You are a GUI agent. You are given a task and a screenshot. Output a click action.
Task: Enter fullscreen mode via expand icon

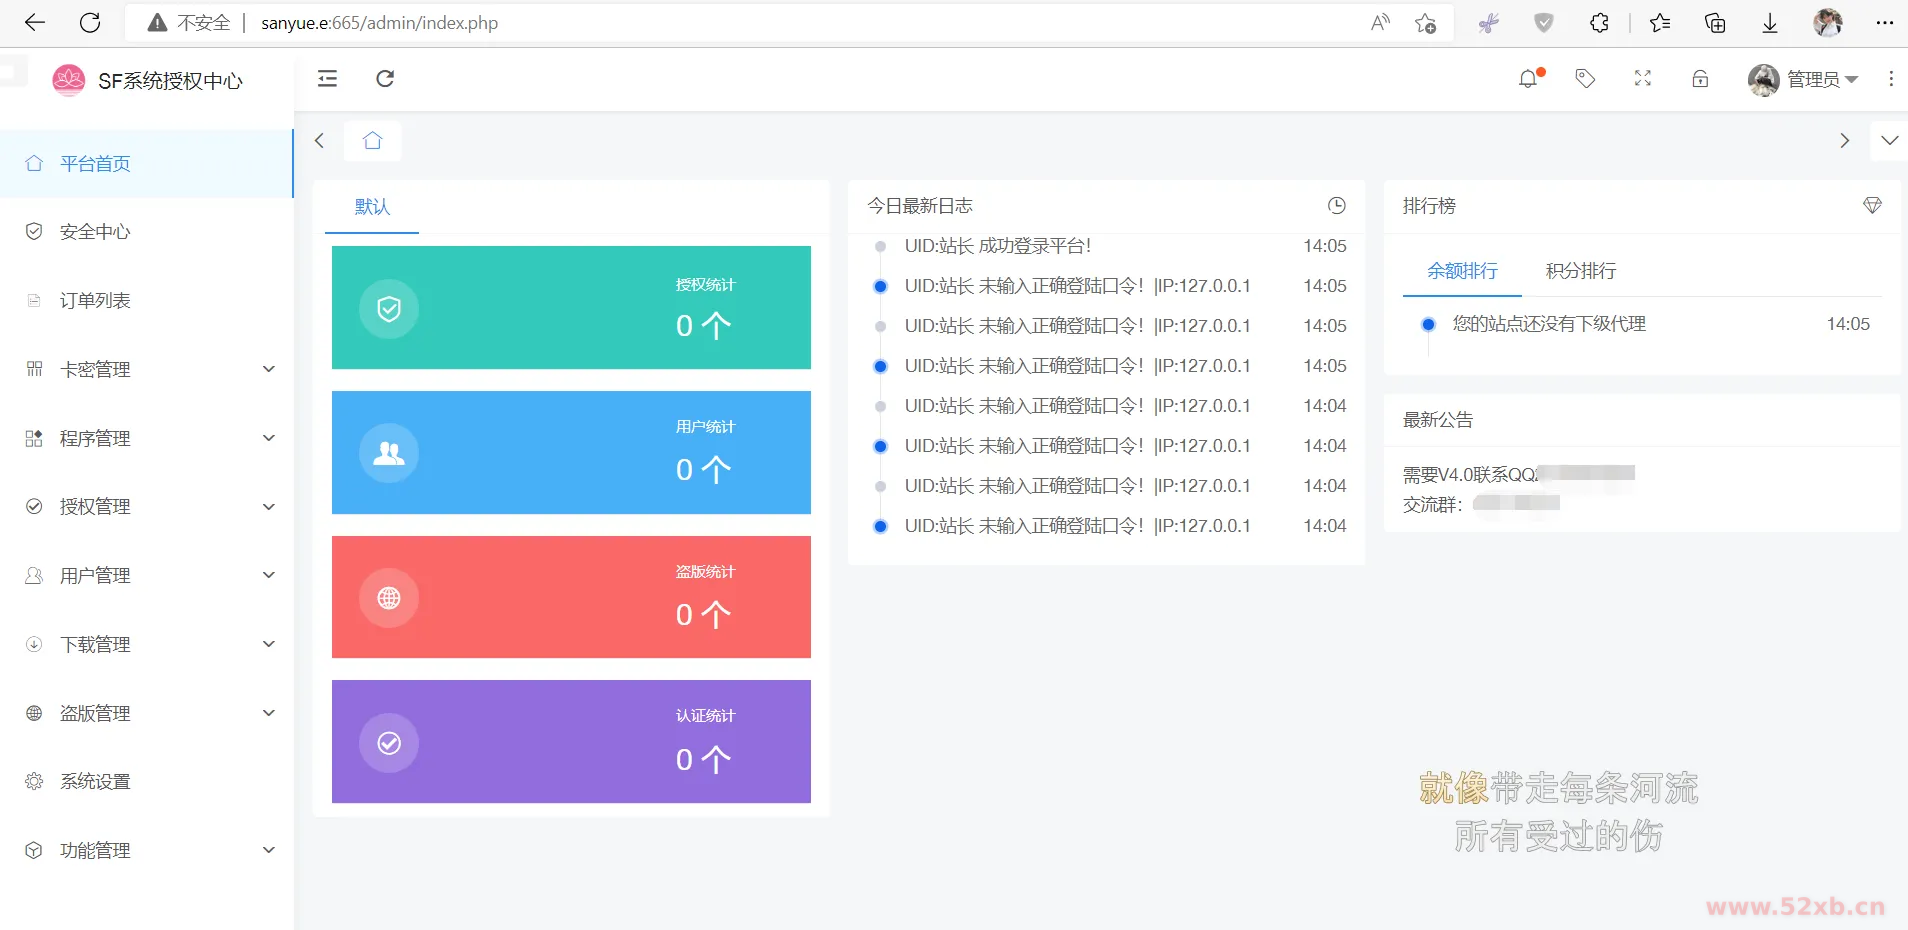pos(1643,79)
